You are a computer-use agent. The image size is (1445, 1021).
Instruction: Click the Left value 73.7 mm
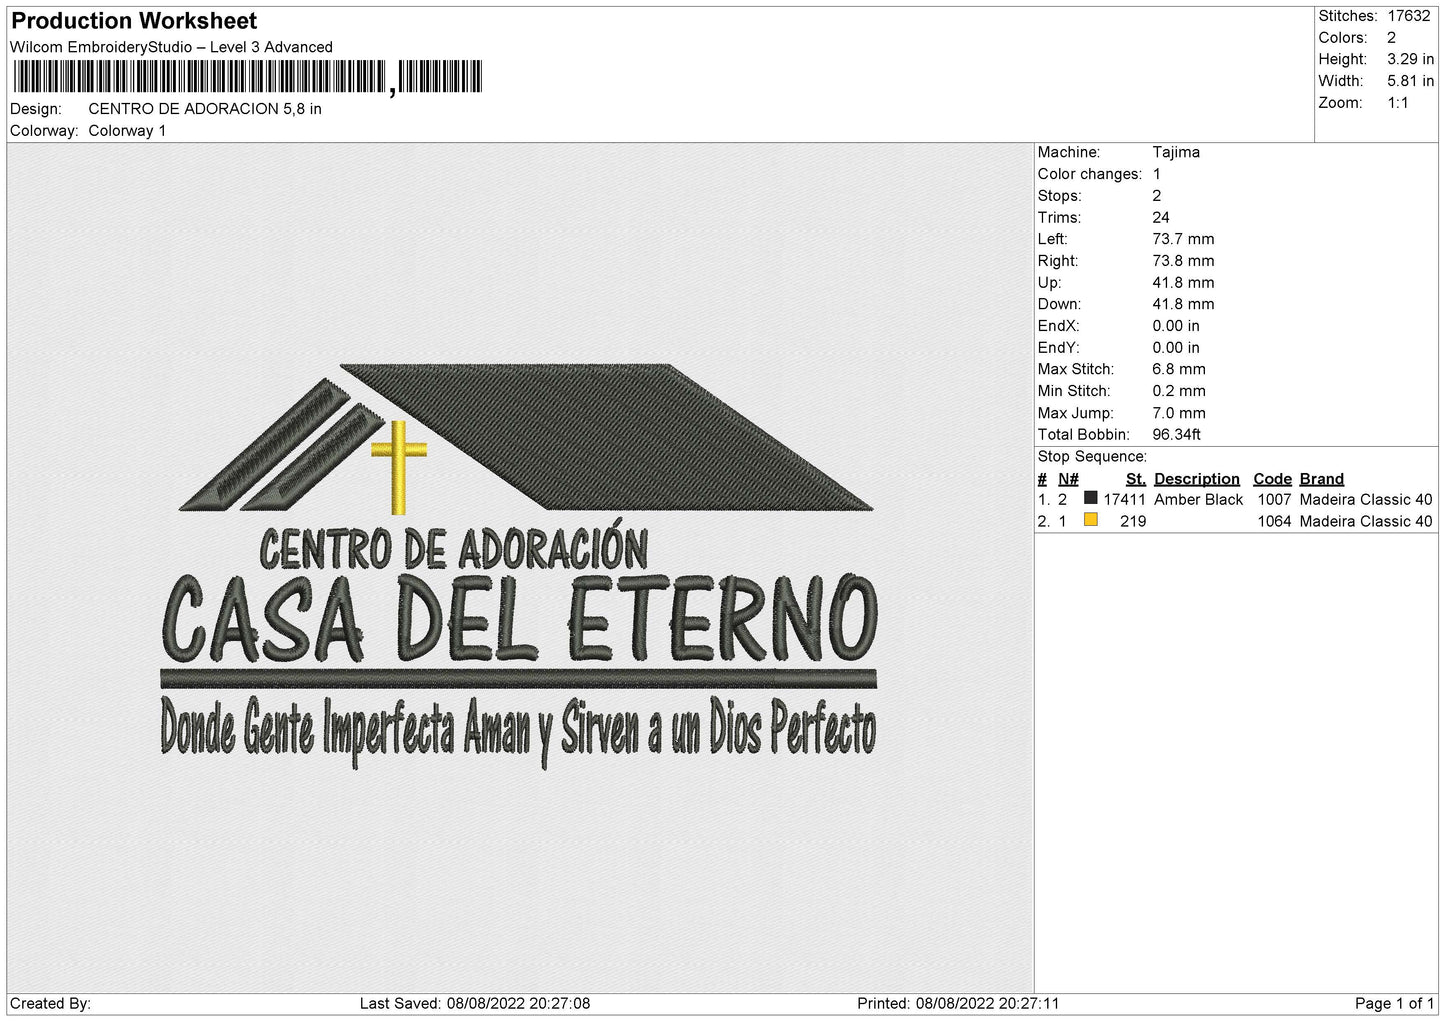pyautogui.click(x=1183, y=239)
